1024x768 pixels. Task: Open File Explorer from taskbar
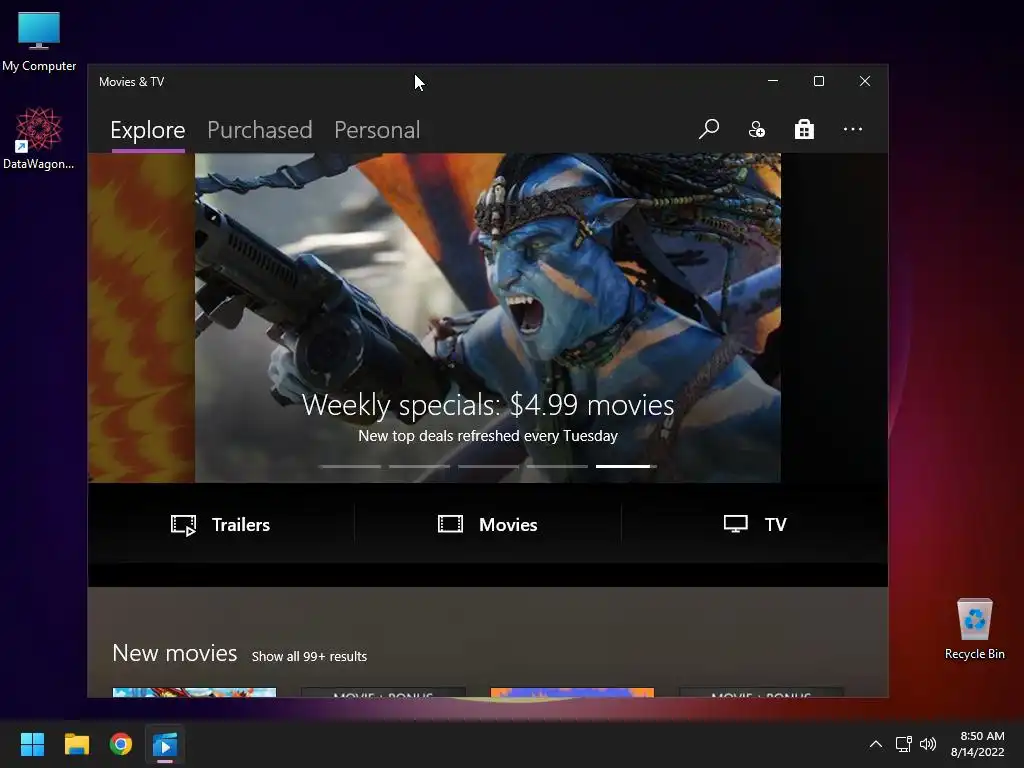coord(76,744)
